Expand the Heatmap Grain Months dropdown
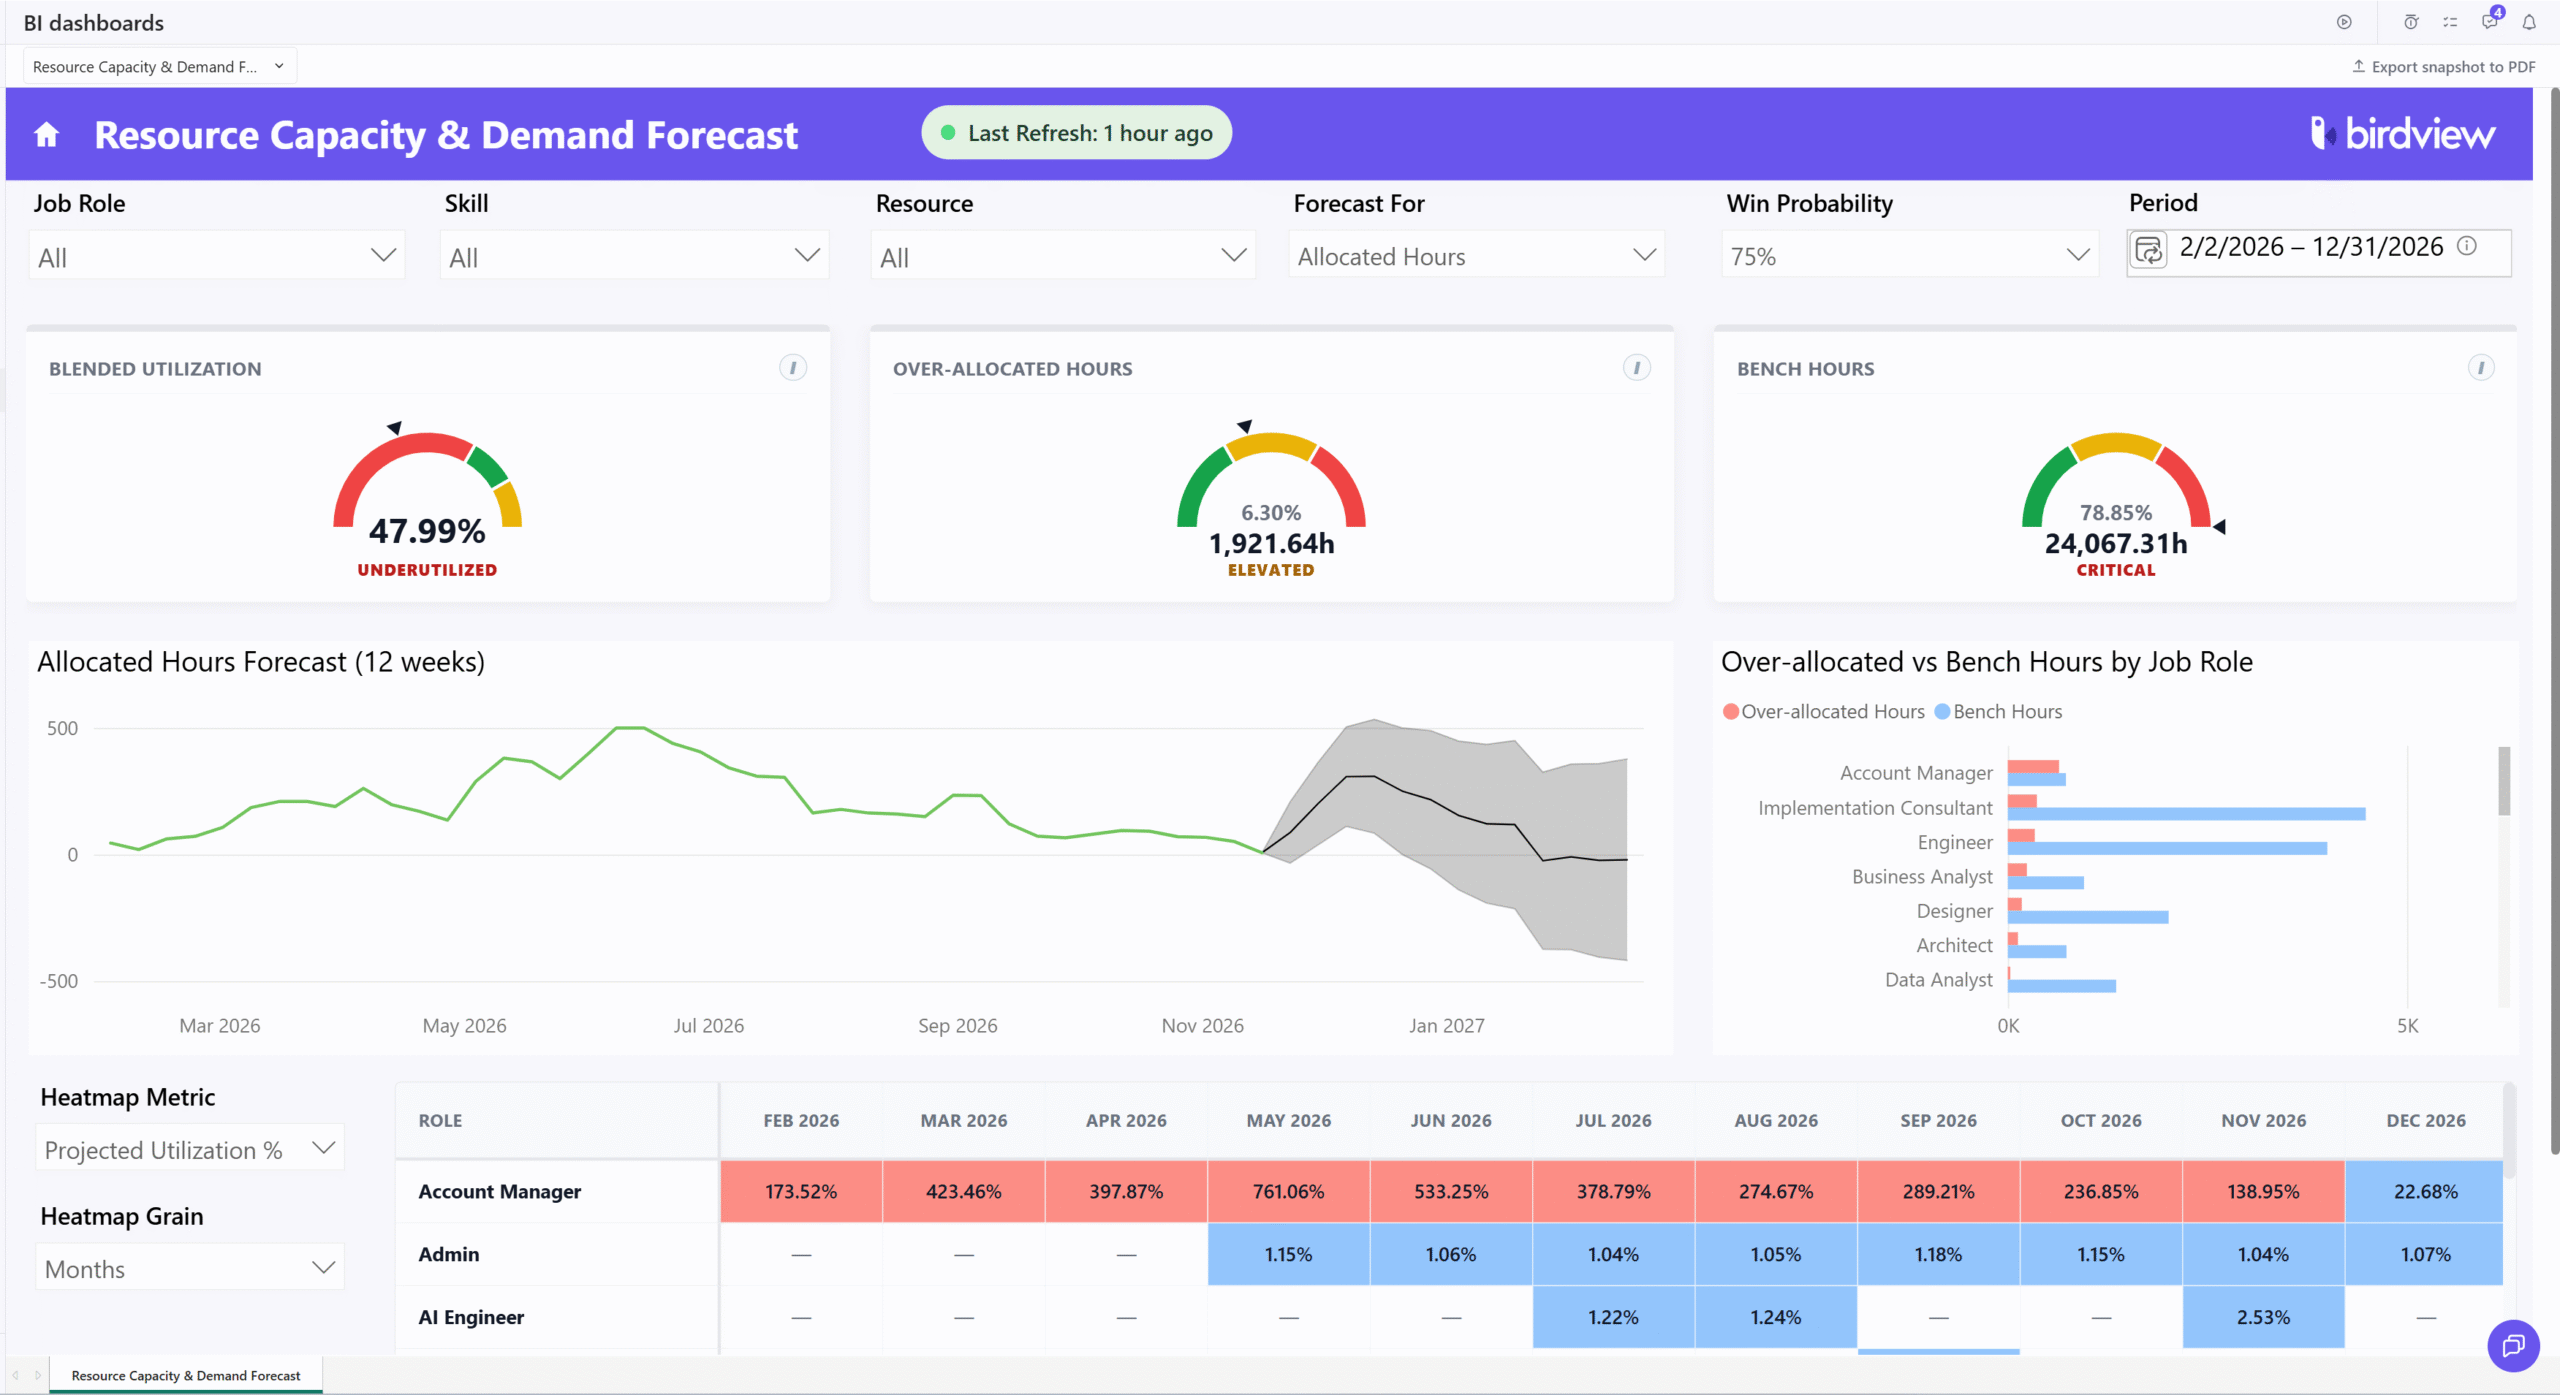The width and height of the screenshot is (2560, 1395). tap(190, 1268)
